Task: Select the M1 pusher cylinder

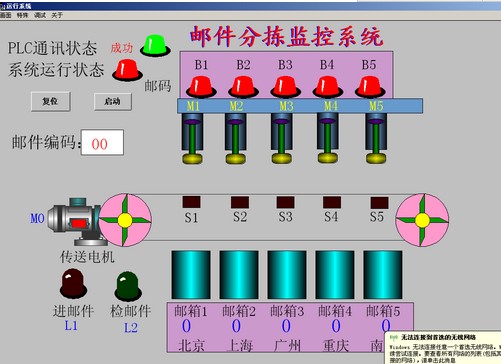Action: pyautogui.click(x=192, y=138)
